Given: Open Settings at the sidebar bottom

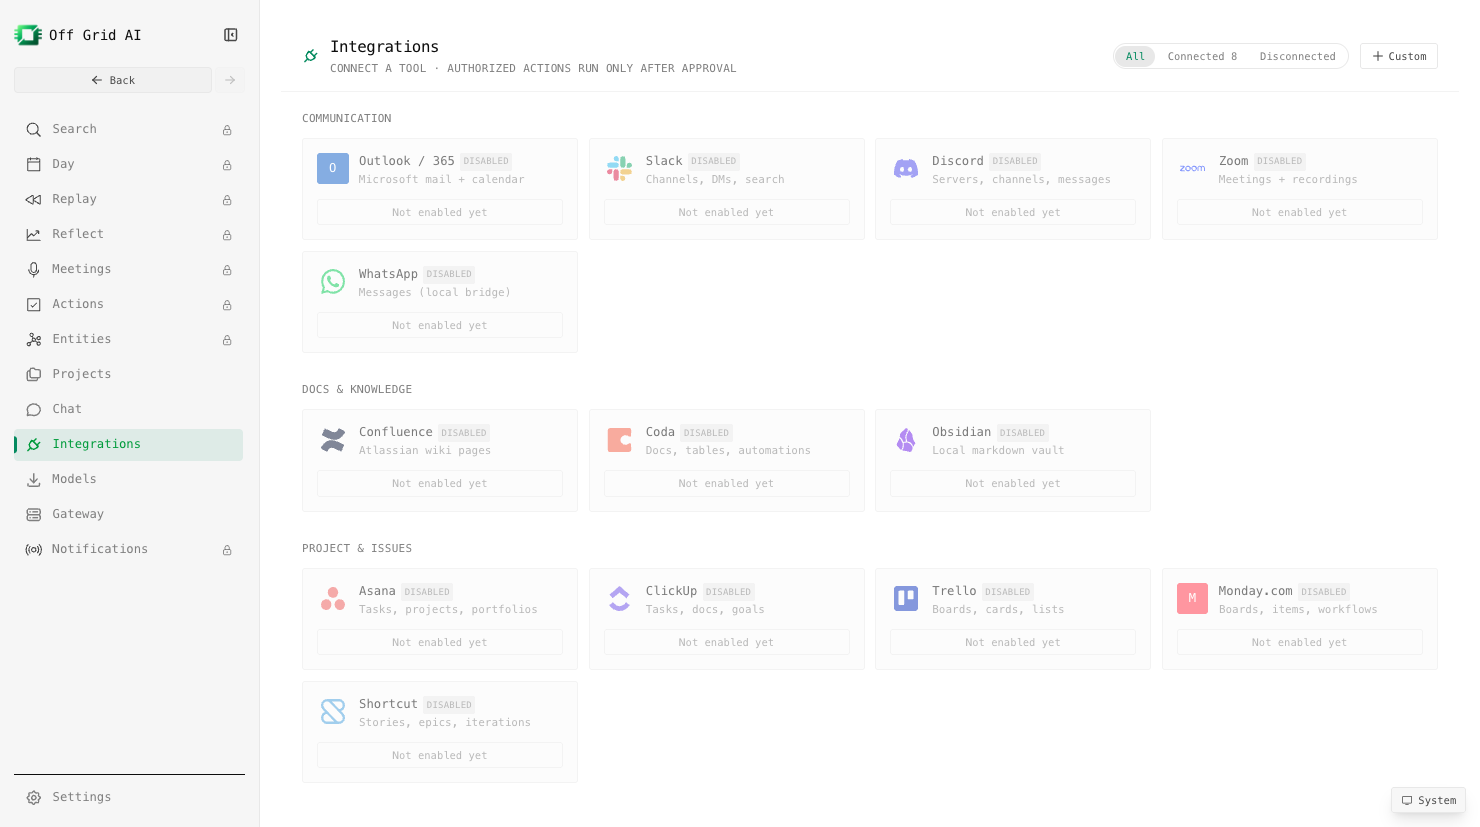Looking at the screenshot, I should 129,798.
